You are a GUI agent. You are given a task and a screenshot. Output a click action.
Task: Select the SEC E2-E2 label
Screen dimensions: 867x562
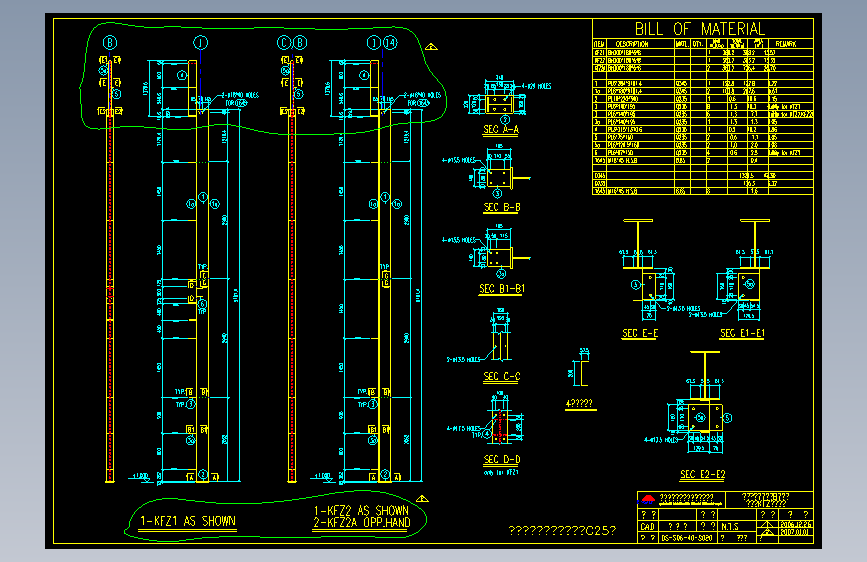pos(702,475)
